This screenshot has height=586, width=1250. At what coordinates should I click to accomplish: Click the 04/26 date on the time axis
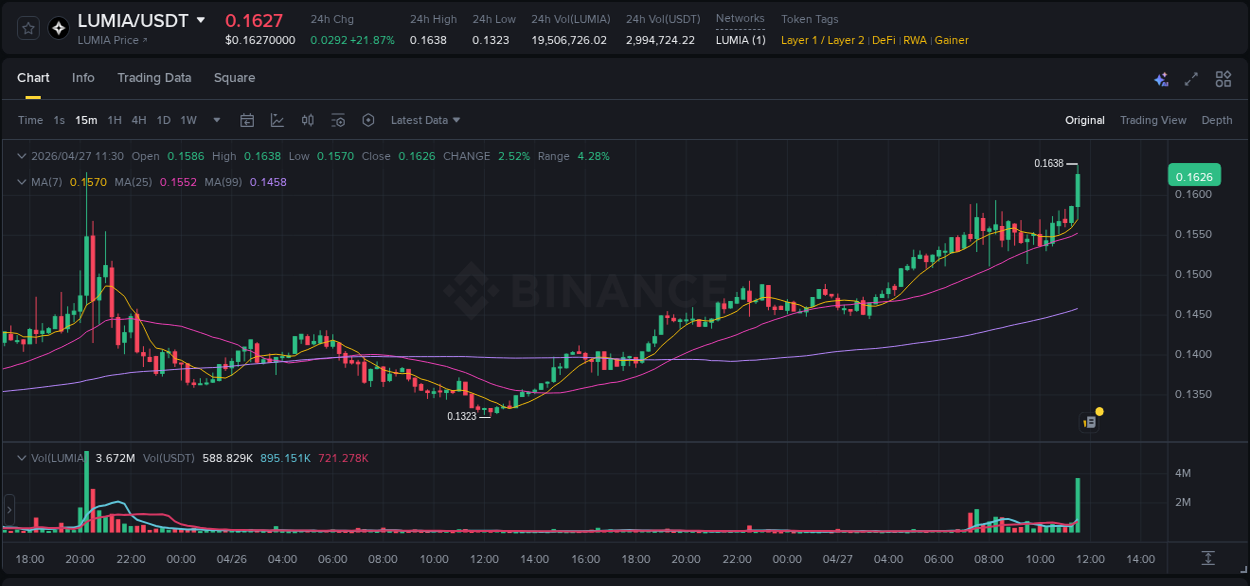coord(231,559)
